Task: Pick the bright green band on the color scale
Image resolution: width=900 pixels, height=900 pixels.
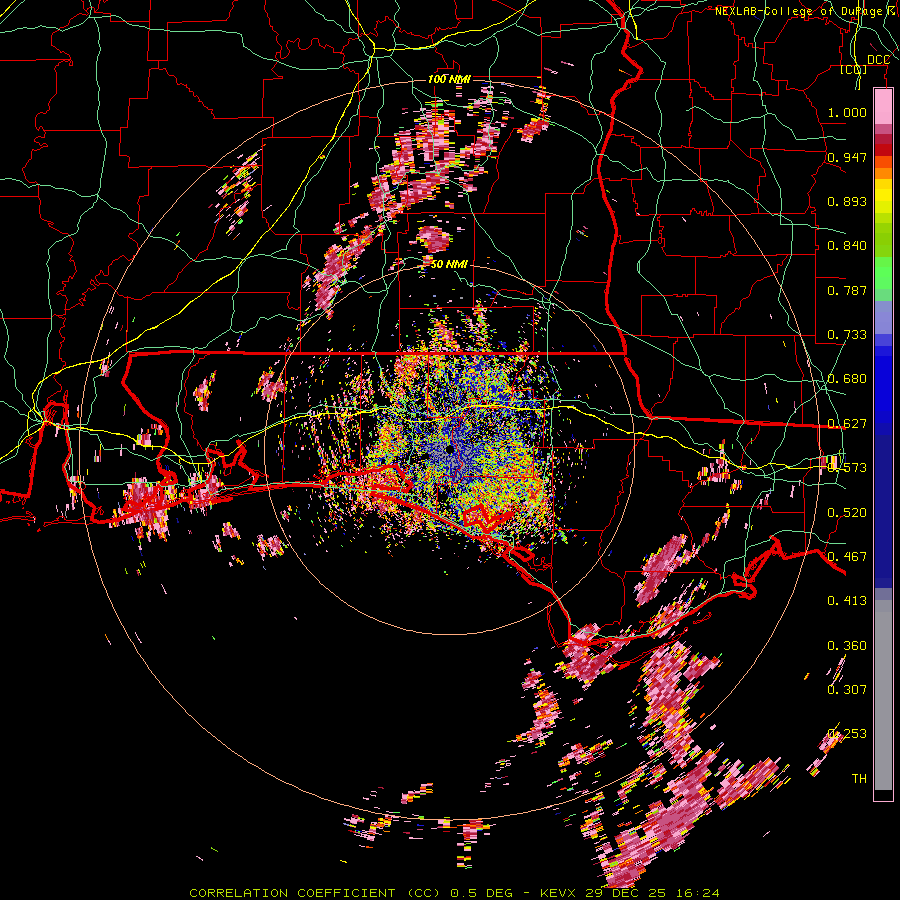Action: tap(883, 273)
